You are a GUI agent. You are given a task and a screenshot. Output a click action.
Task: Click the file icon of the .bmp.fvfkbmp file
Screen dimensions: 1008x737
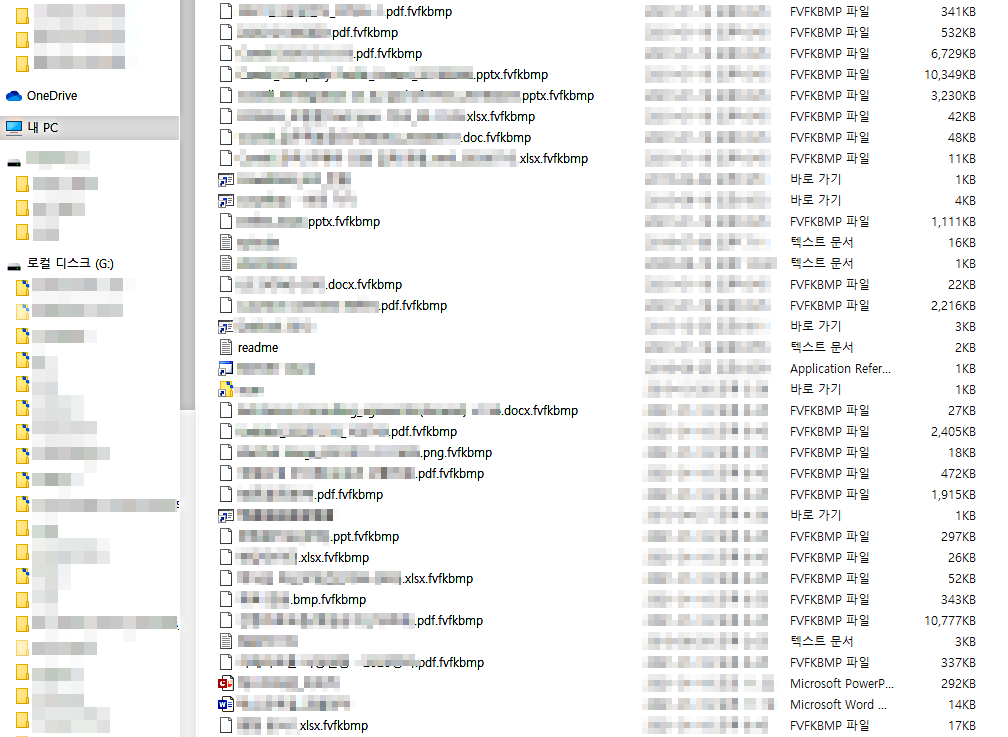[226, 599]
